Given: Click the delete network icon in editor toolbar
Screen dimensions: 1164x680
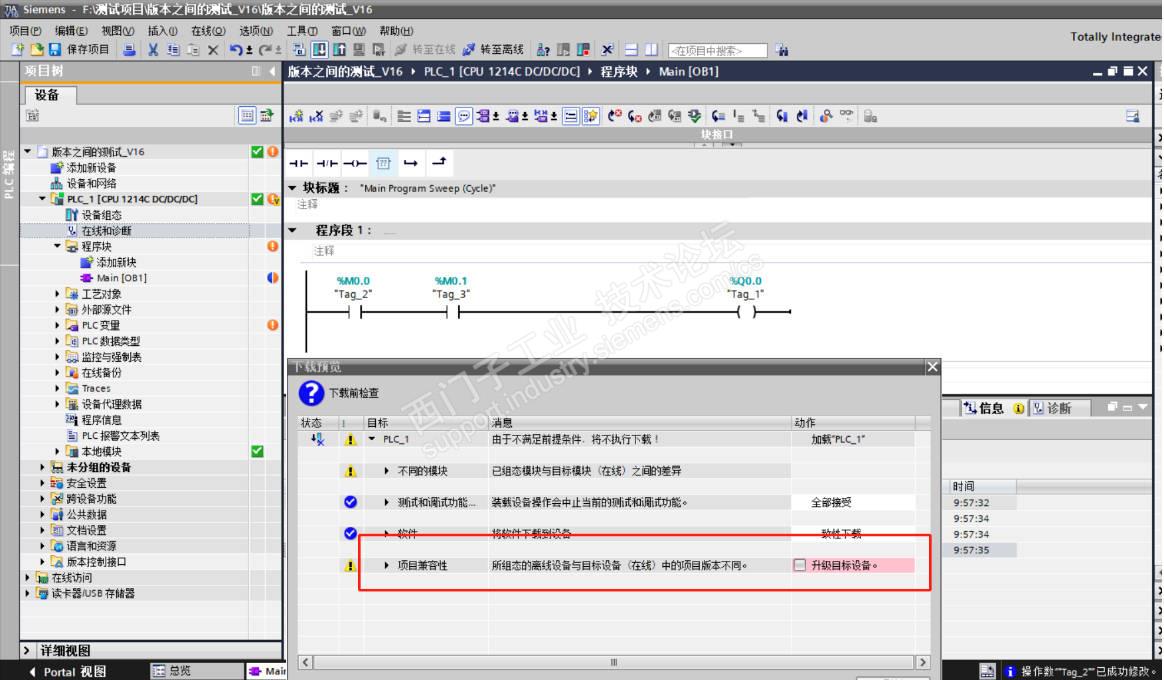Looking at the screenshot, I should click(x=316, y=116).
